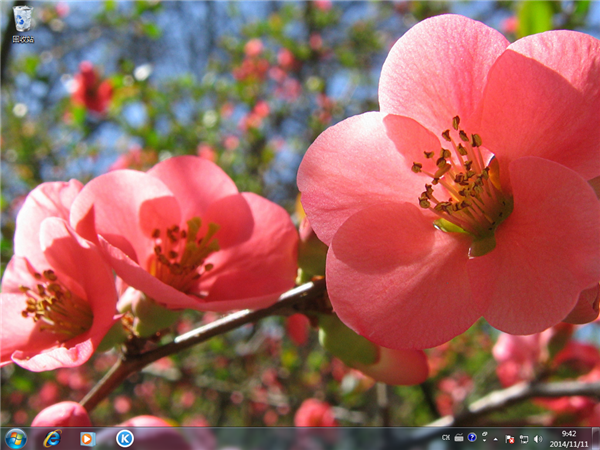Launch Internet Explorer from the taskbar
Image resolution: width=600 pixels, height=450 pixels.
click(52, 438)
